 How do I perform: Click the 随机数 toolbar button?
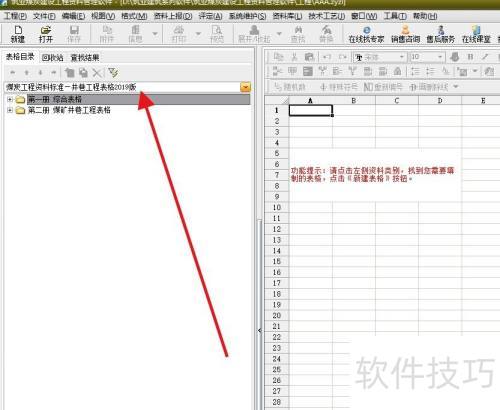tap(290, 87)
